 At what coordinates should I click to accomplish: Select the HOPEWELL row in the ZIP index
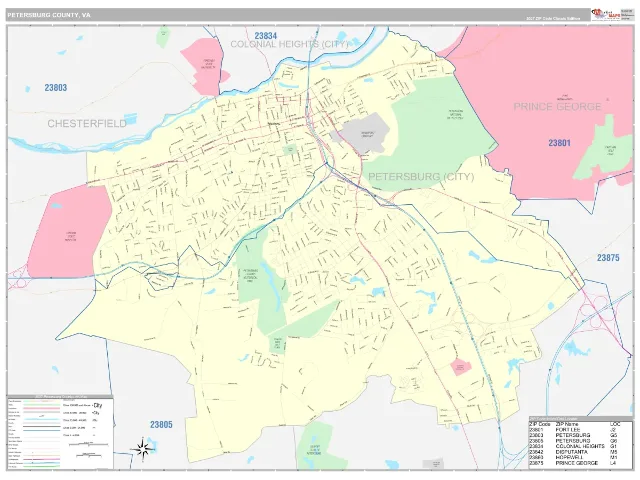(x=575, y=458)
